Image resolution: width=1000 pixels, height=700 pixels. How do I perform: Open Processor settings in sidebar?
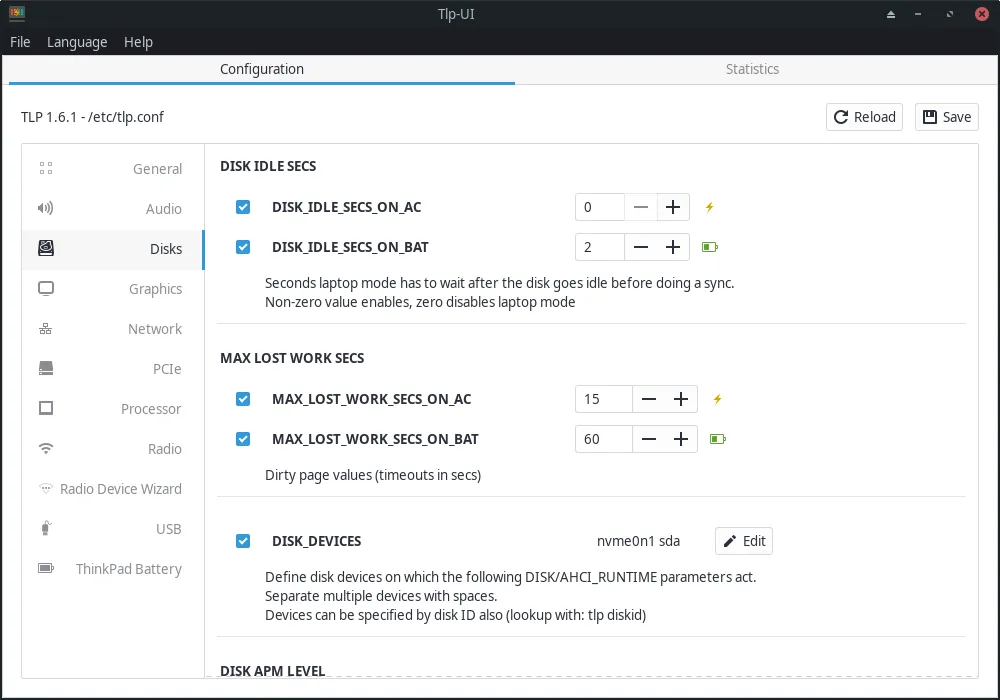pos(112,409)
